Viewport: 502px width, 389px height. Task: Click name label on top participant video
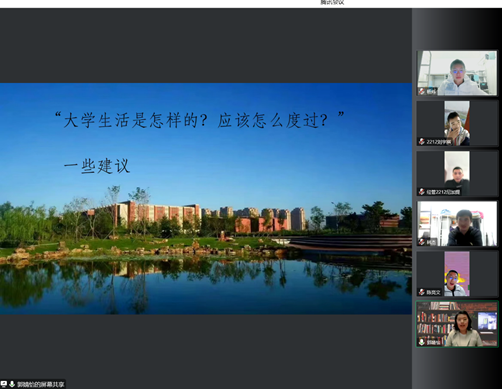tap(431, 91)
